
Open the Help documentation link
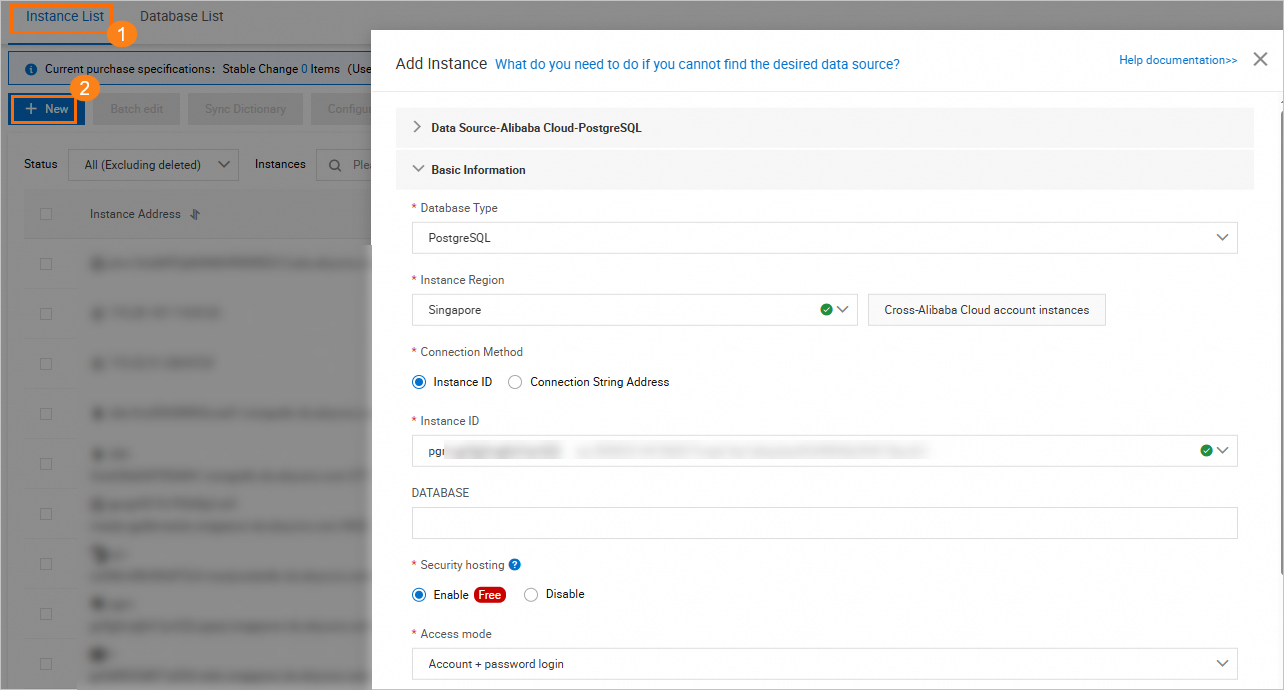pyautogui.click(x=1177, y=59)
